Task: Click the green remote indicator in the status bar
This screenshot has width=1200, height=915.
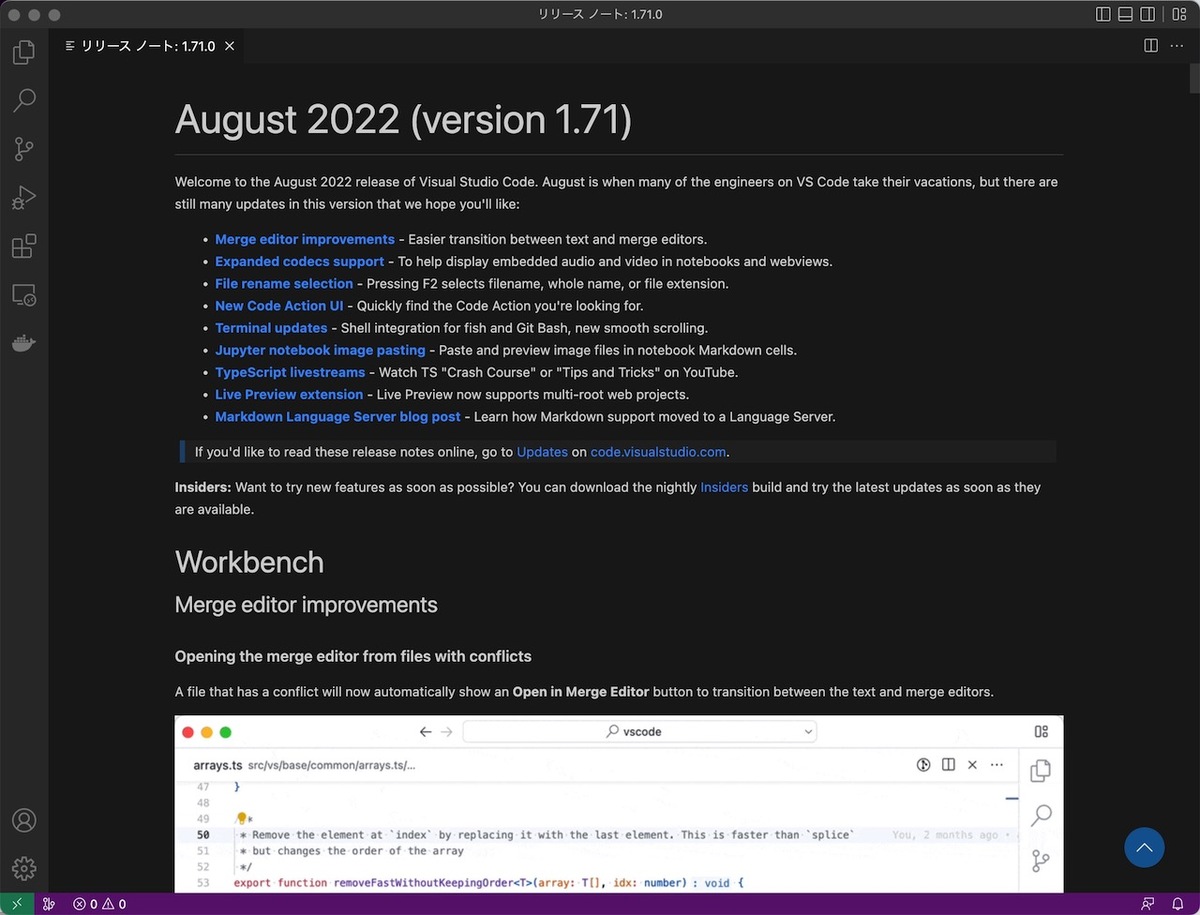Action: (x=17, y=904)
